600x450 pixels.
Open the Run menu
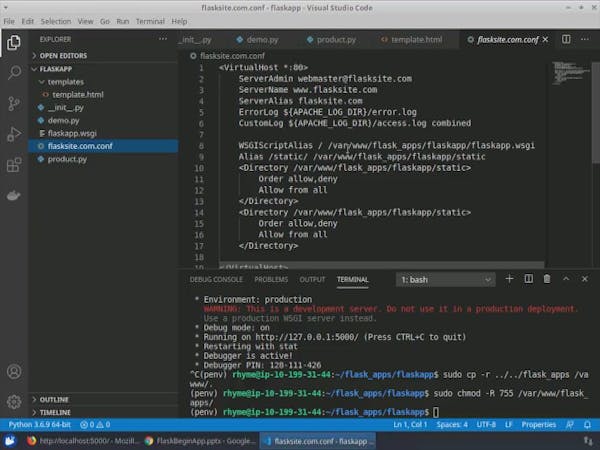[x=123, y=21]
